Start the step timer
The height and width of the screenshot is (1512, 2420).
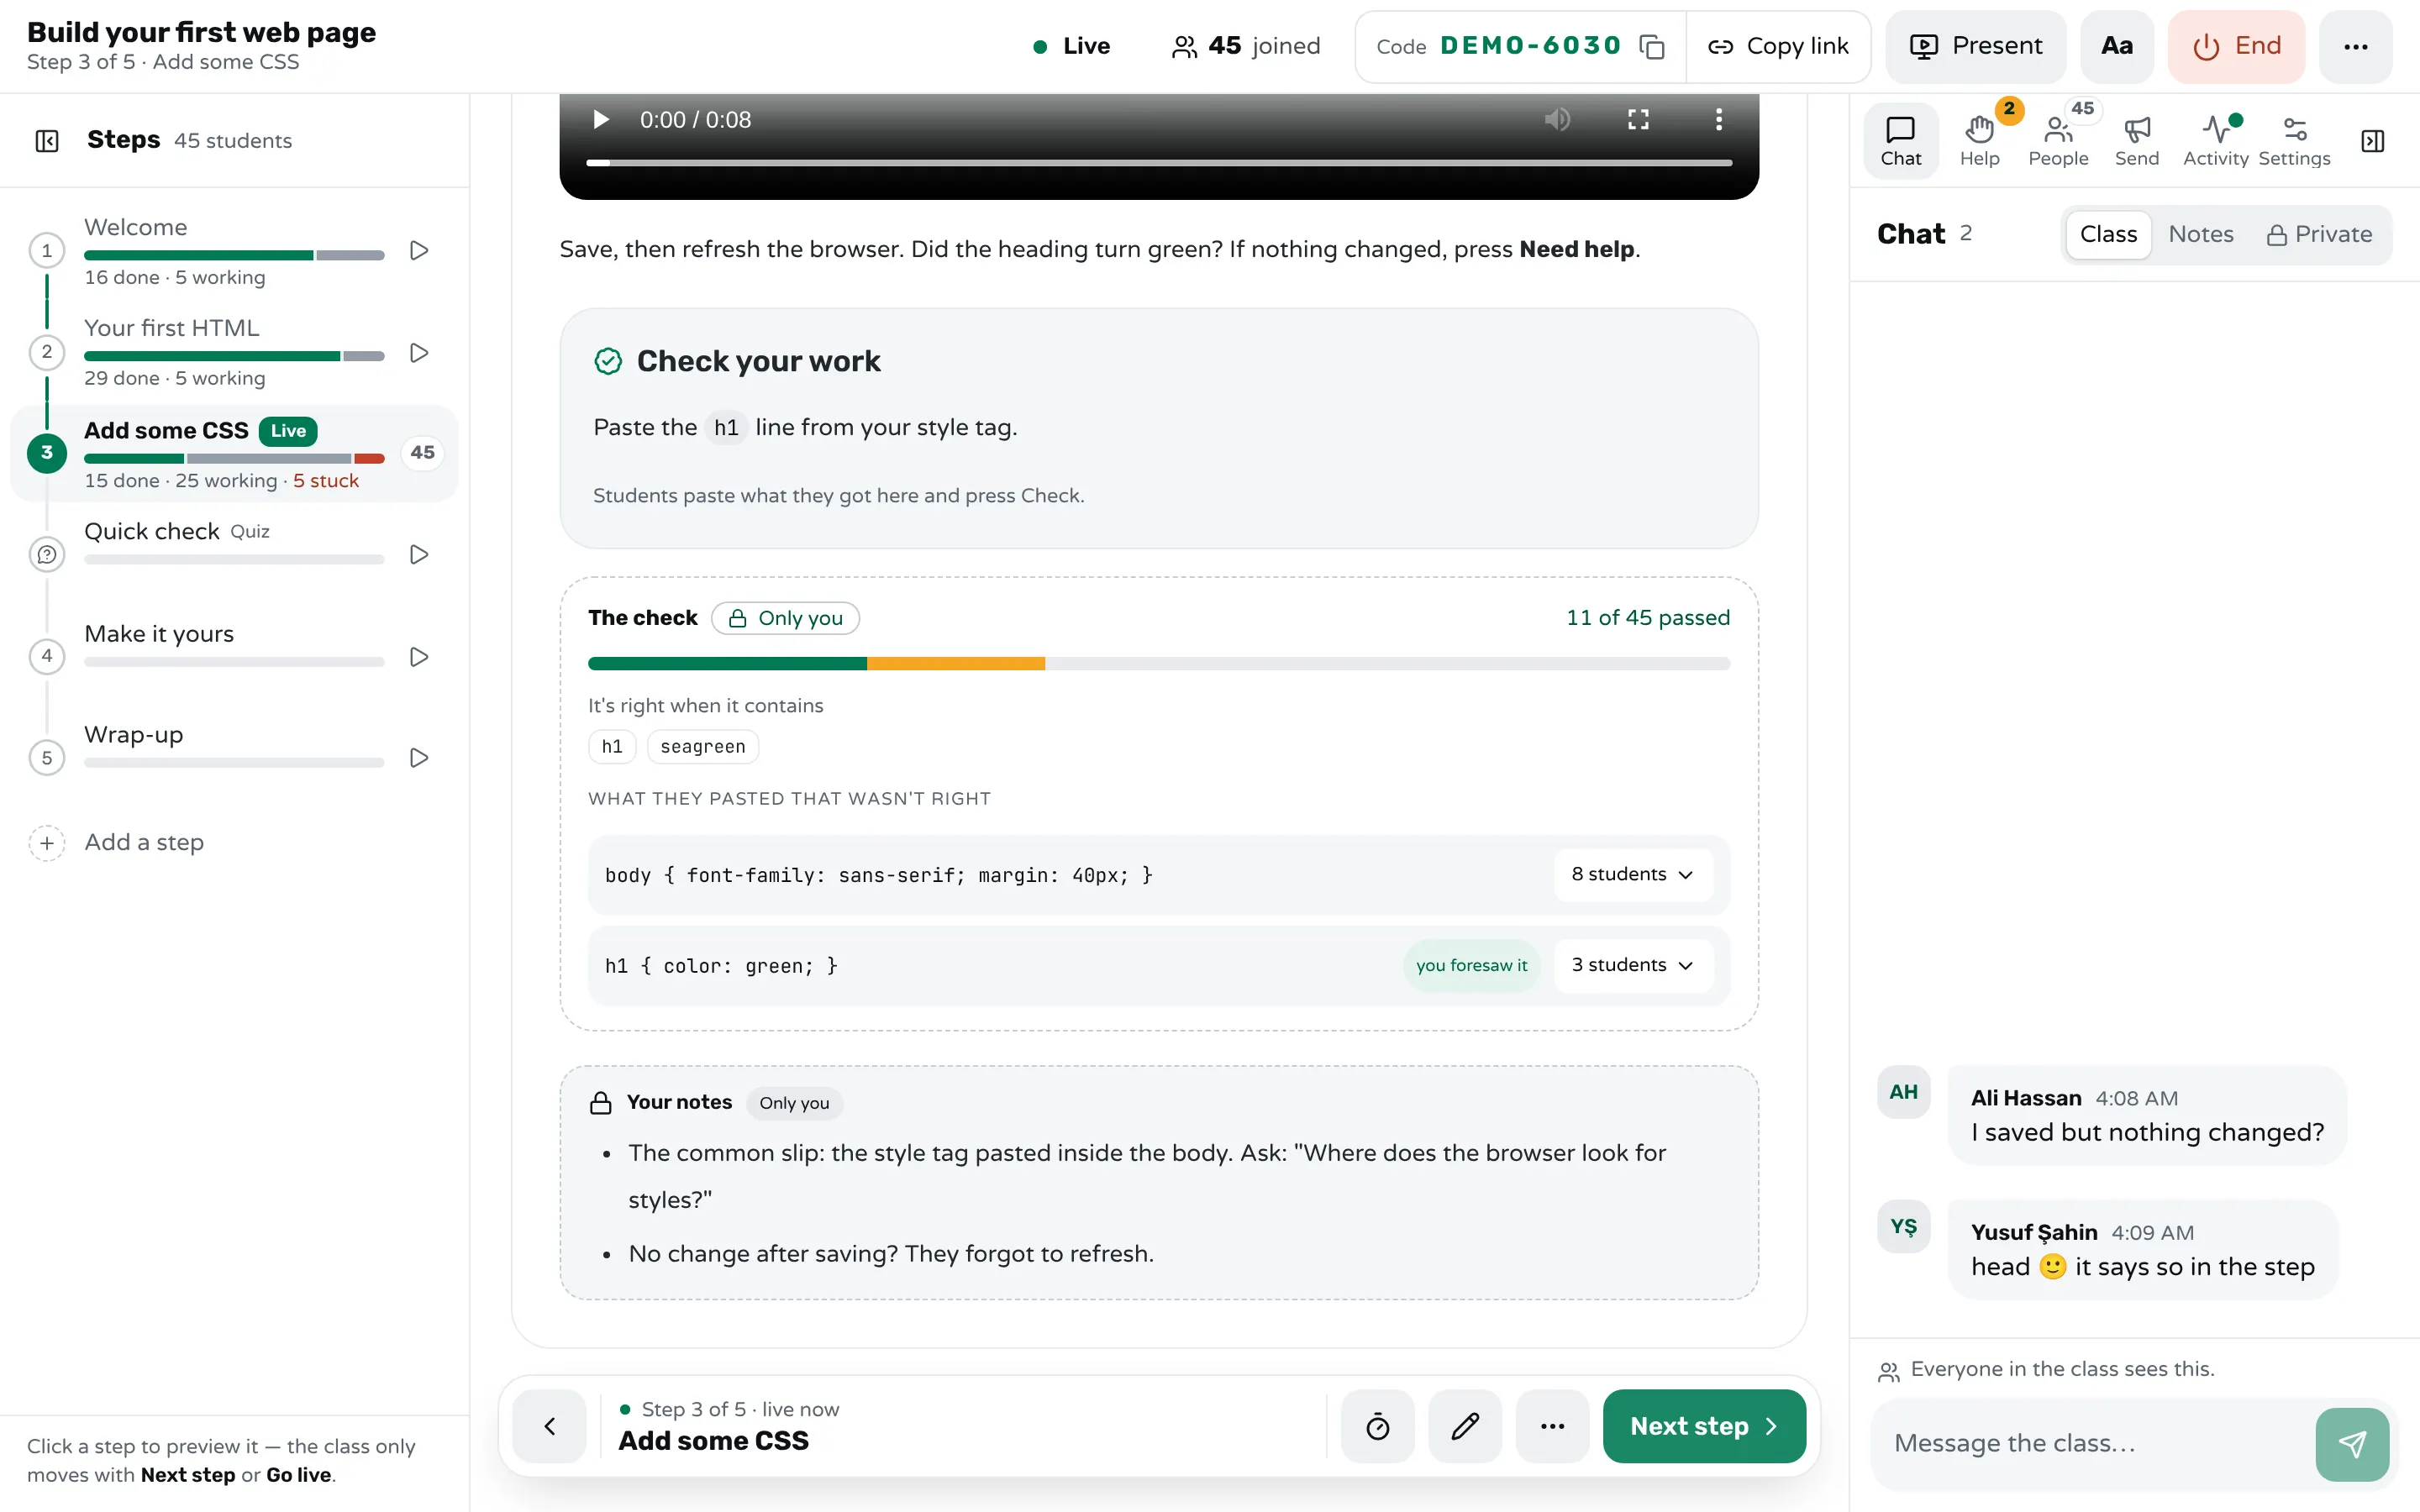tap(1377, 1426)
